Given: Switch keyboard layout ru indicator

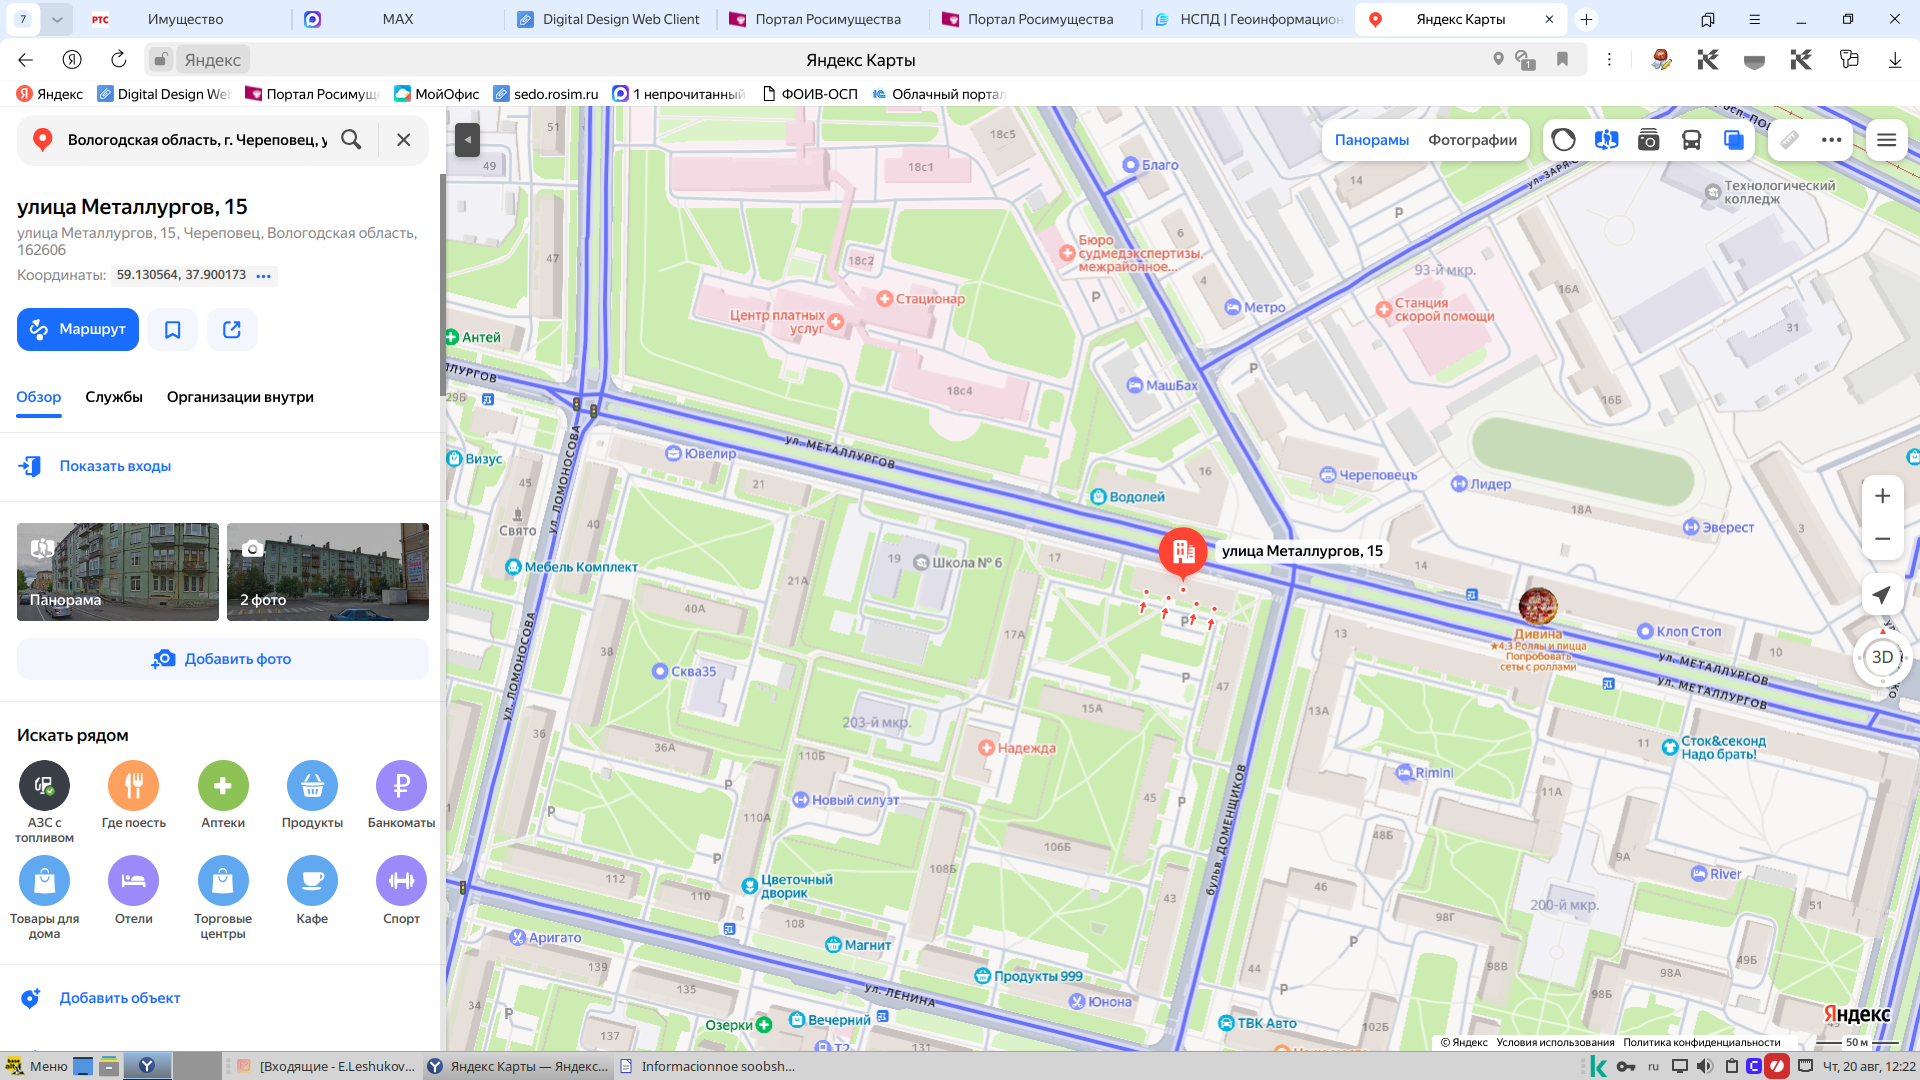Looking at the screenshot, I should coord(1653,1066).
